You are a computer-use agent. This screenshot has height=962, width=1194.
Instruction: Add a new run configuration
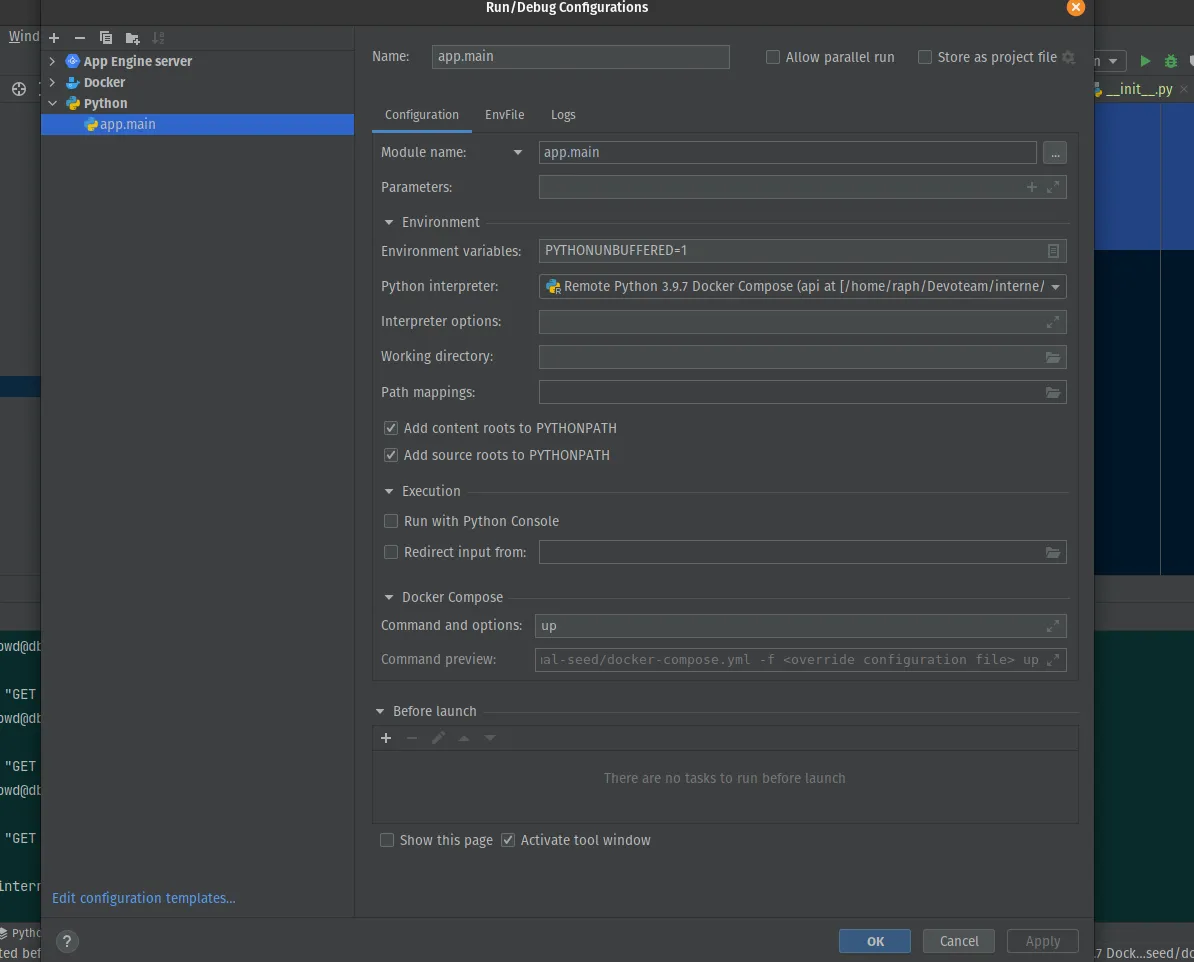click(x=54, y=38)
